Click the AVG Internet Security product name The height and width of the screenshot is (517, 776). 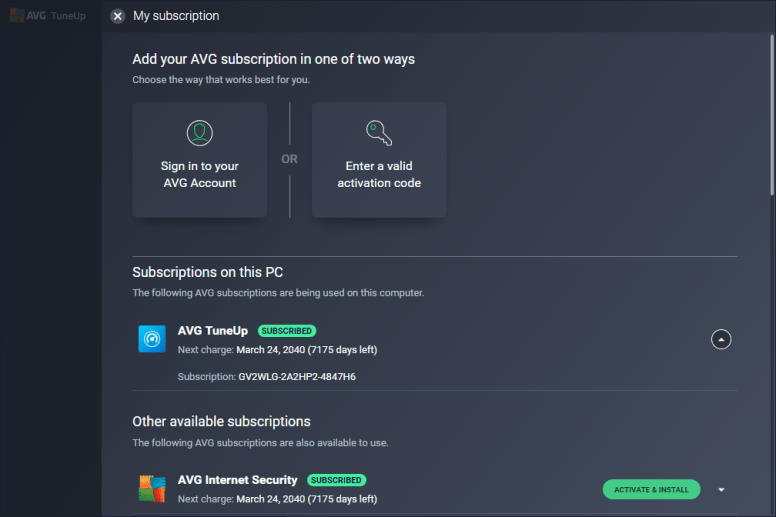pyautogui.click(x=238, y=480)
